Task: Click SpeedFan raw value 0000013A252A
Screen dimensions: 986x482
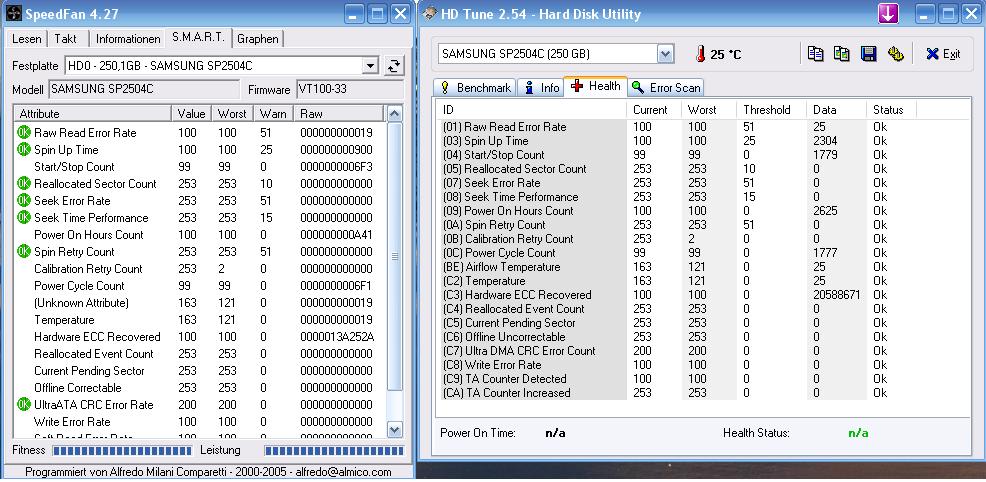Action: click(x=336, y=337)
